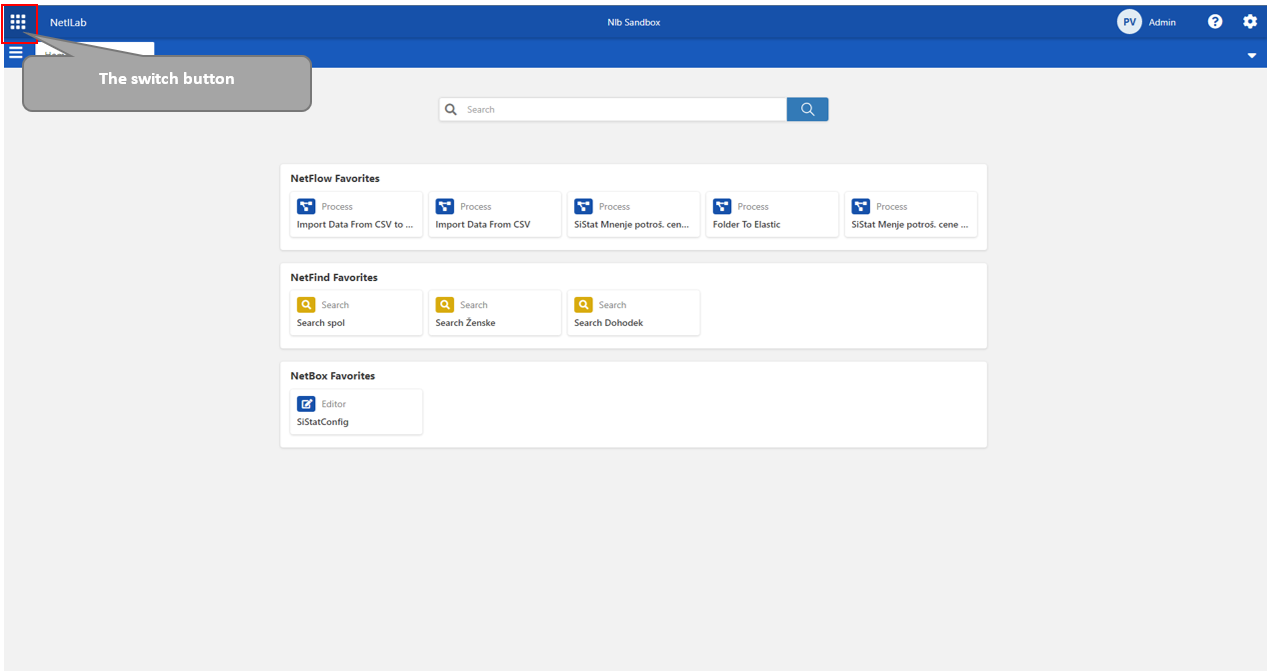The width and height of the screenshot is (1277, 671).
Task: Click the PV user avatar
Action: pos(1129,22)
